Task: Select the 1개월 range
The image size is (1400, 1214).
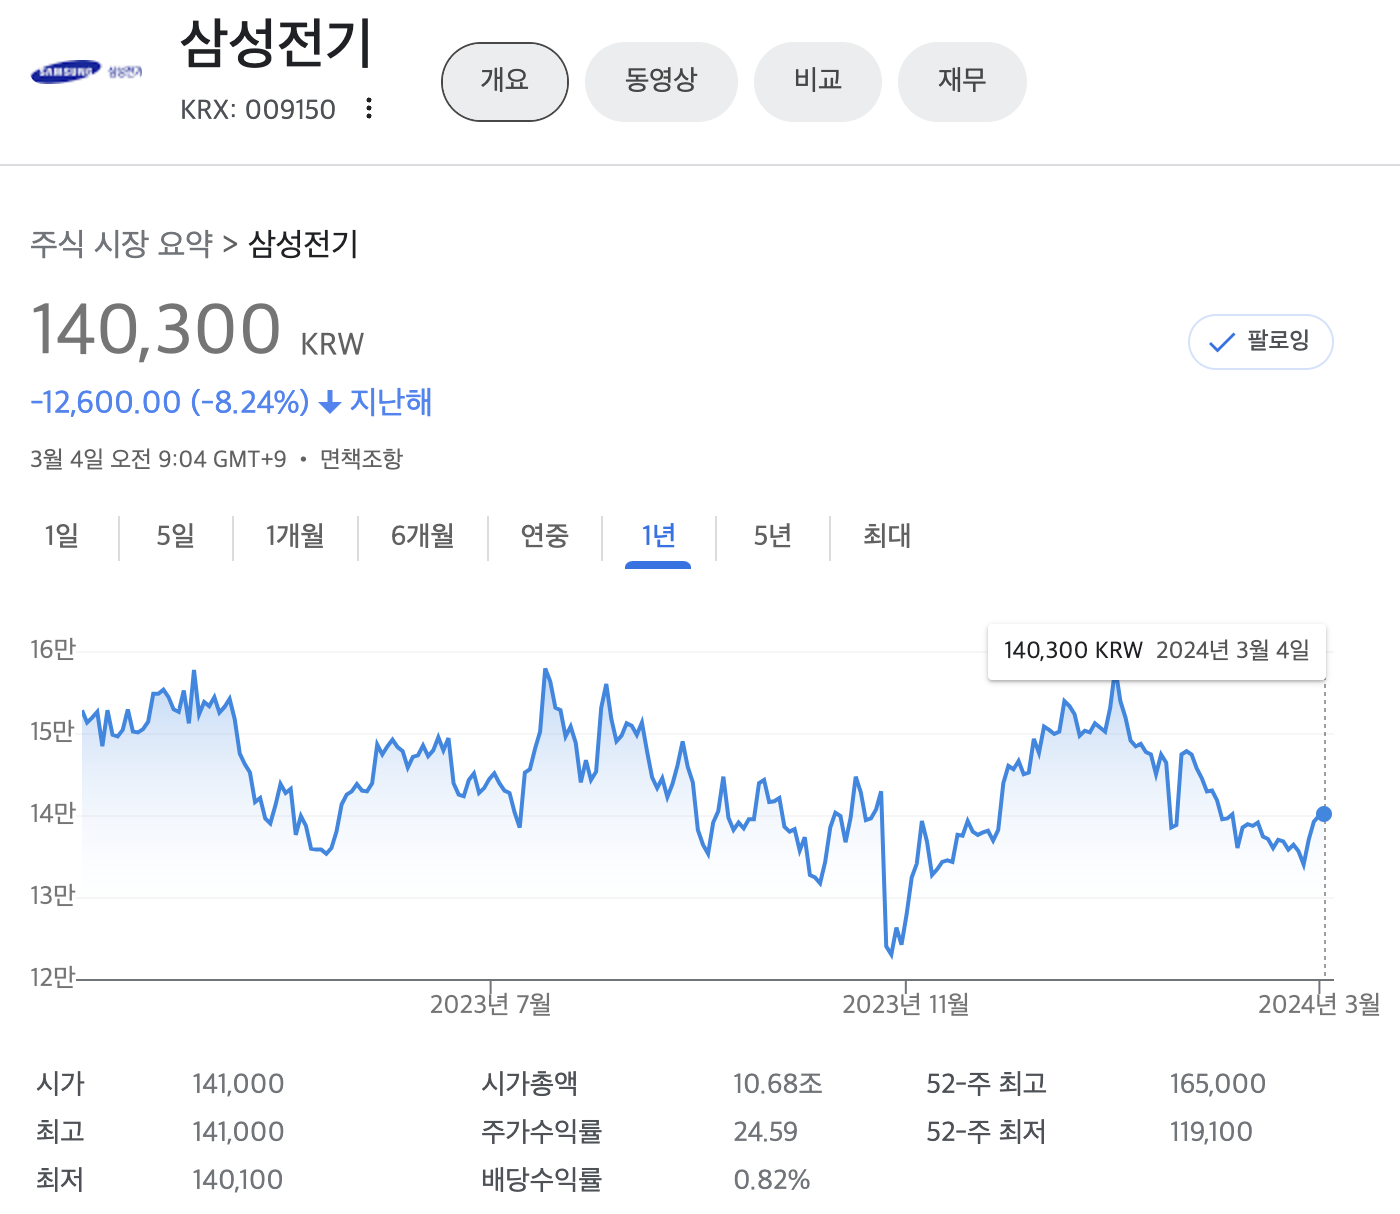Action: [295, 536]
